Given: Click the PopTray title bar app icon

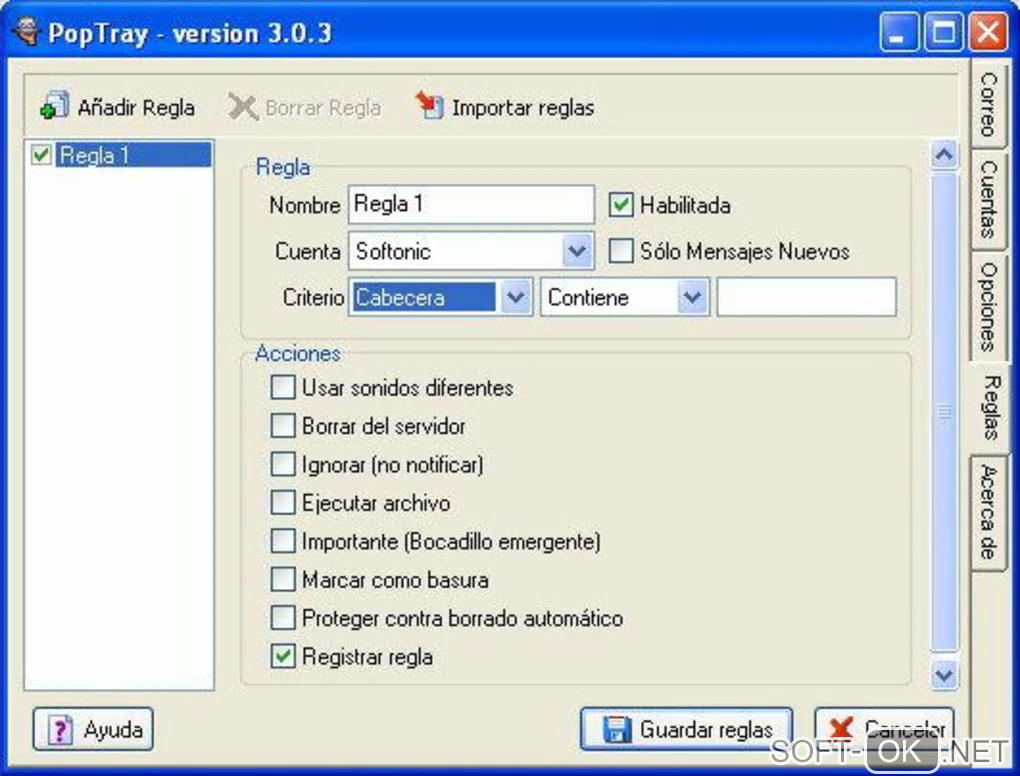Looking at the screenshot, I should click(27, 32).
